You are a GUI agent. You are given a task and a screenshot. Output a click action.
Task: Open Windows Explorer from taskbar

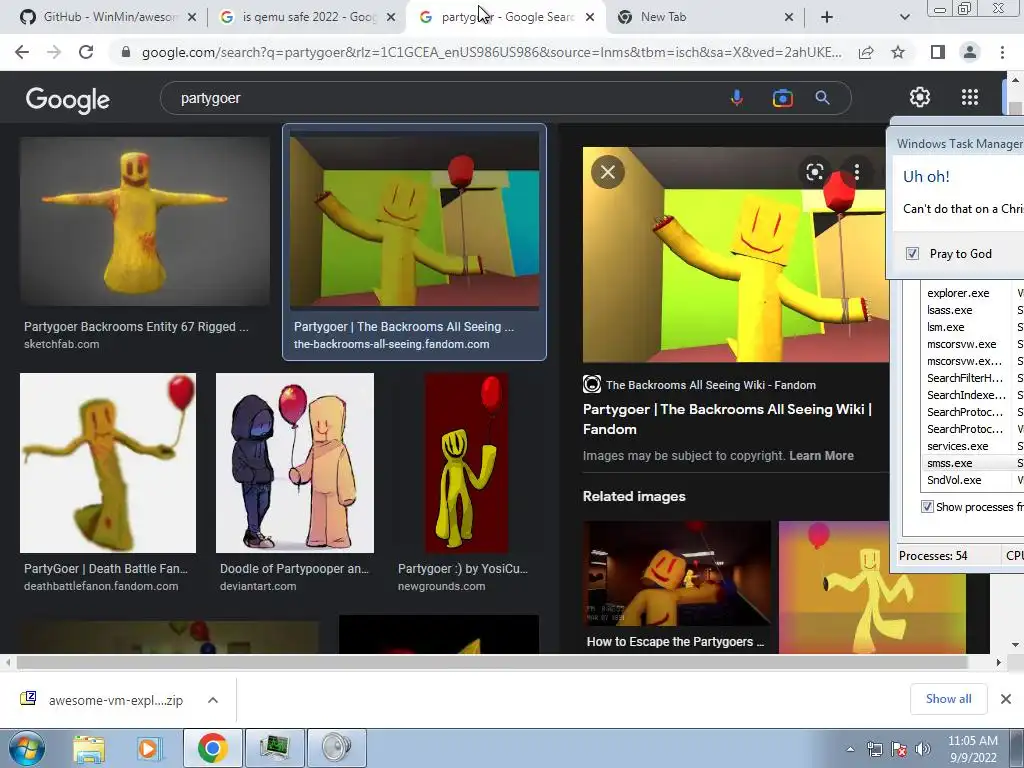89,748
